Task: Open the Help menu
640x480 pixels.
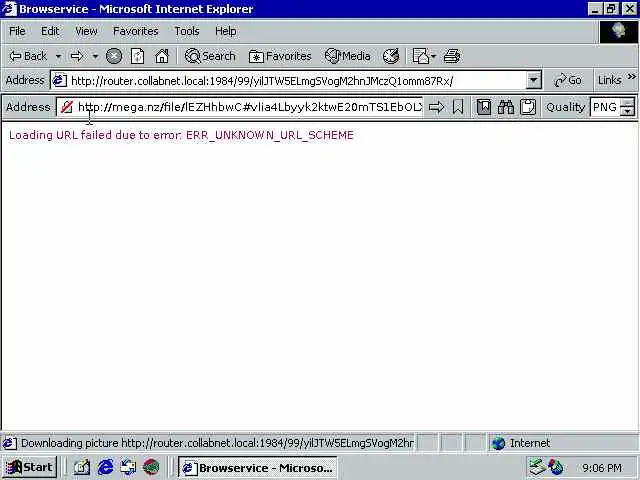Action: (x=225, y=31)
